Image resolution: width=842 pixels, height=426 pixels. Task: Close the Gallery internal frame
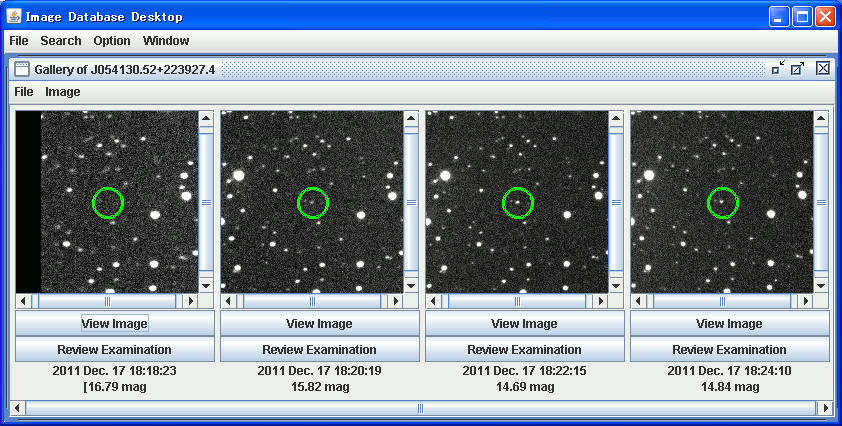[823, 68]
